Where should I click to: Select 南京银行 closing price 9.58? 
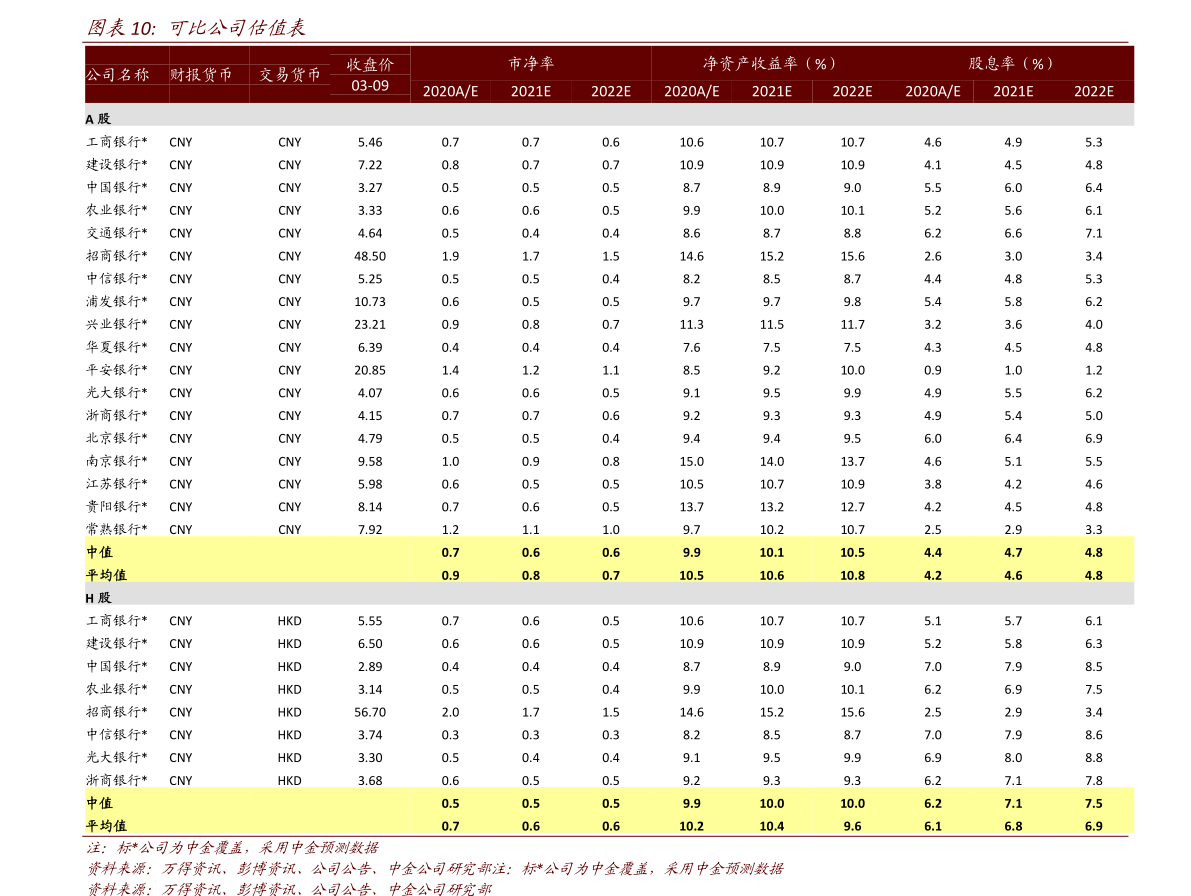[x=370, y=461]
